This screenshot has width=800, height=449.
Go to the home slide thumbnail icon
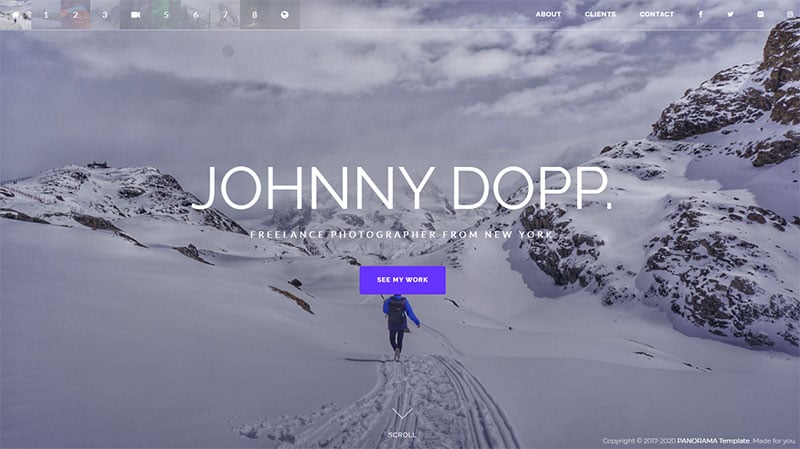tap(15, 15)
